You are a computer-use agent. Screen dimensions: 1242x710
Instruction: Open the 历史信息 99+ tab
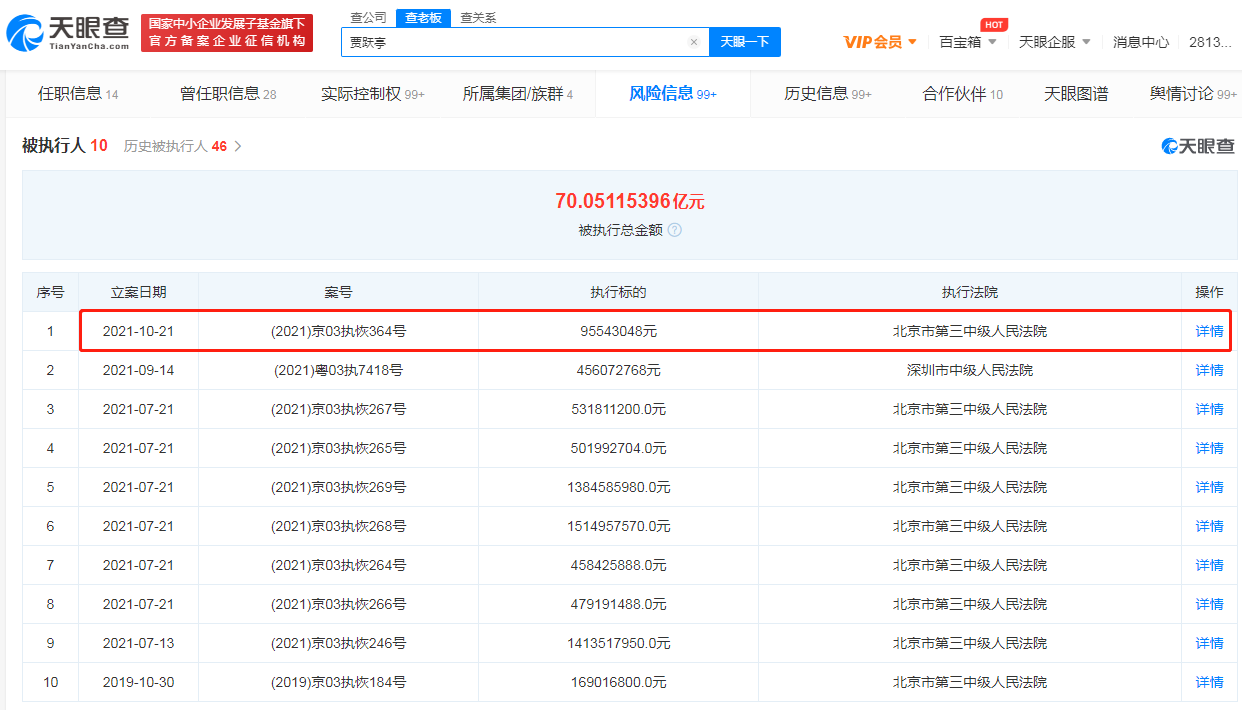point(828,94)
